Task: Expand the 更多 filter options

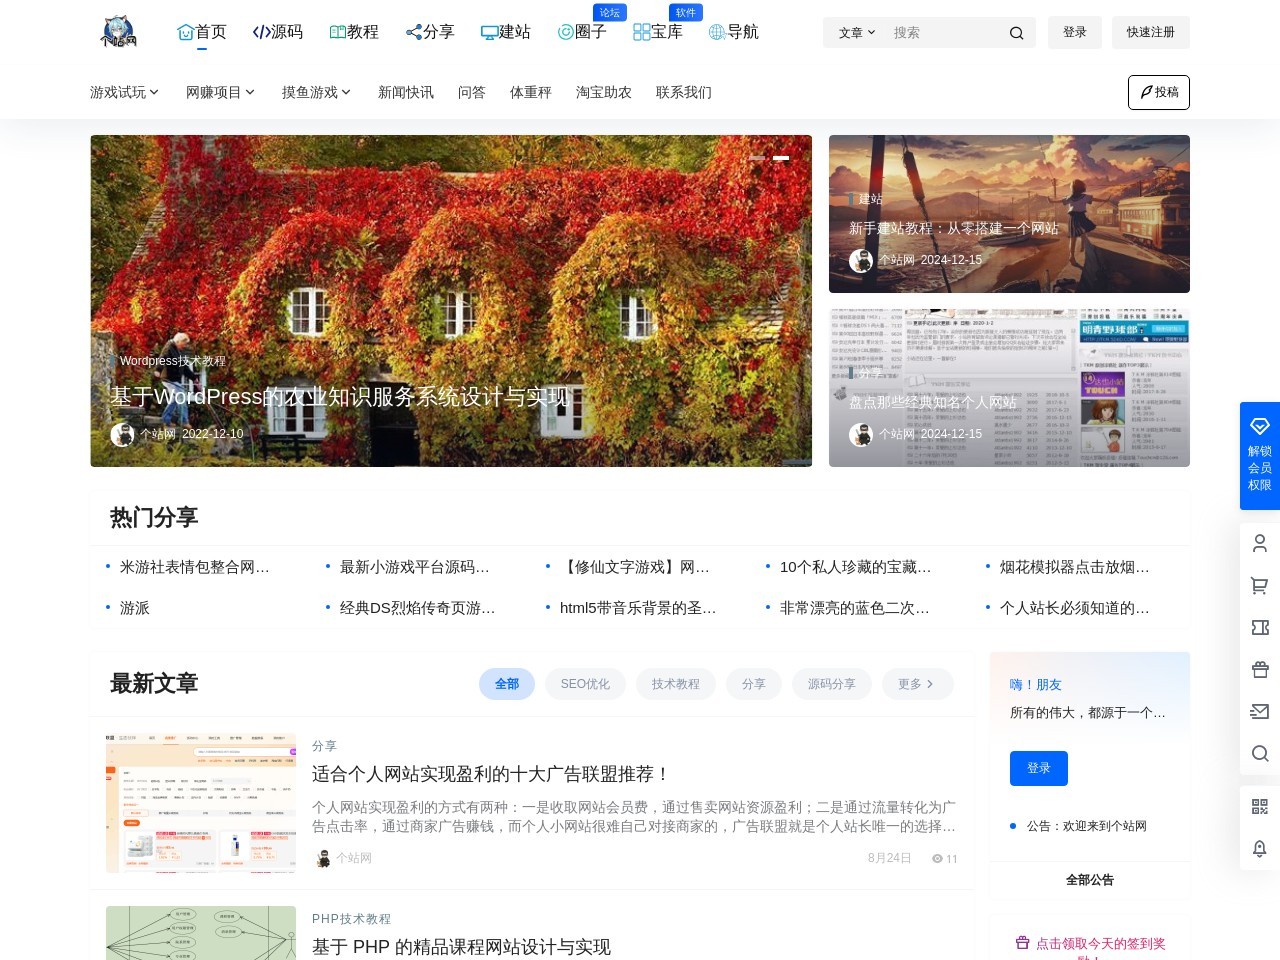Action: click(x=917, y=684)
